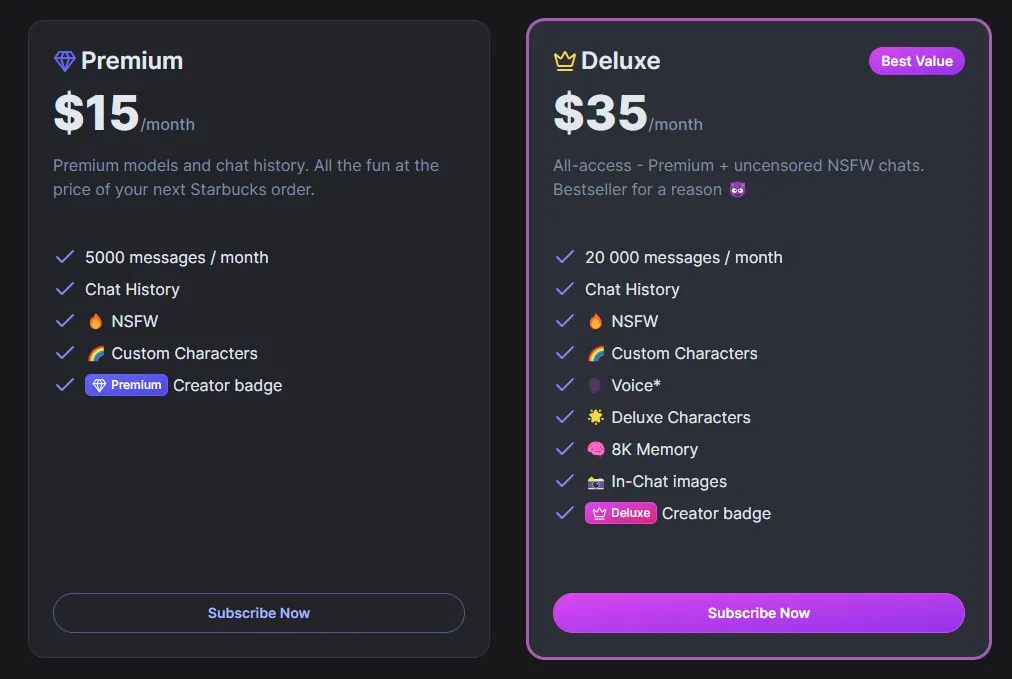Screen dimensions: 1012x679
Task: Click the Deluxe crown icon
Action: (x=566, y=60)
